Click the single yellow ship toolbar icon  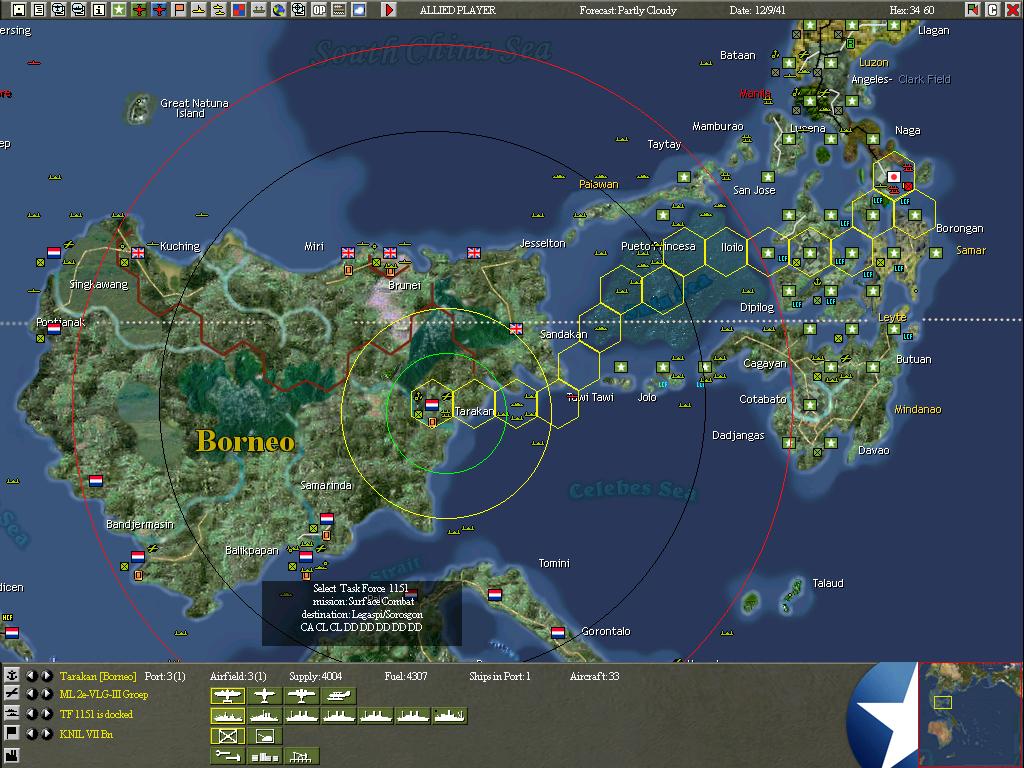point(199,9)
